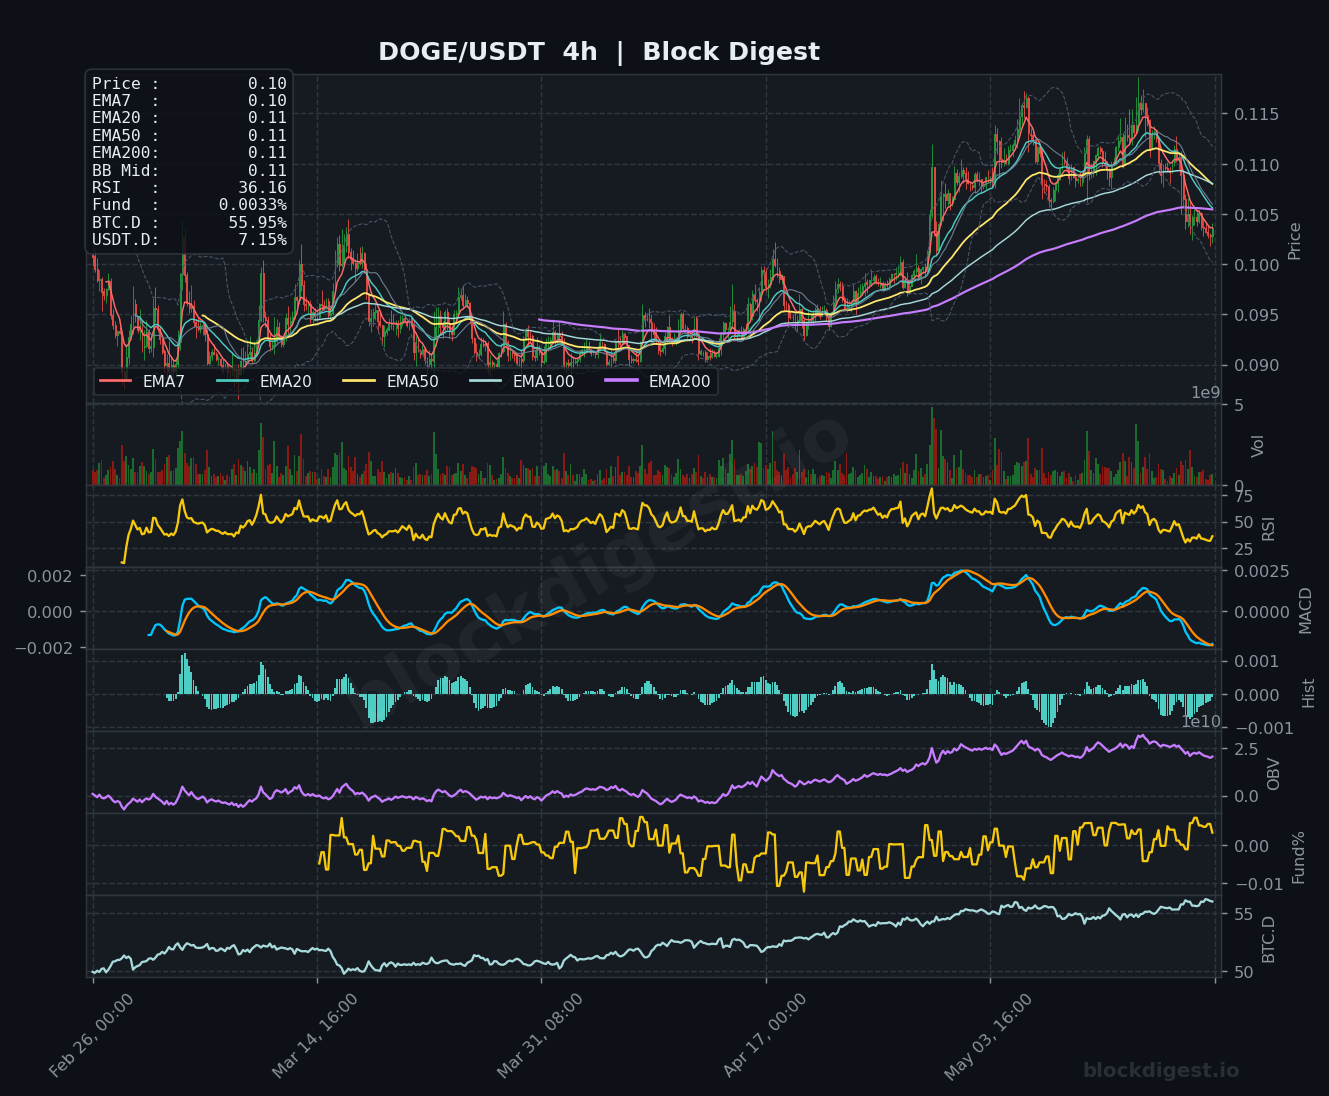The width and height of the screenshot is (1329, 1096).
Task: Click the MACD axis label
Action: coord(1305,610)
